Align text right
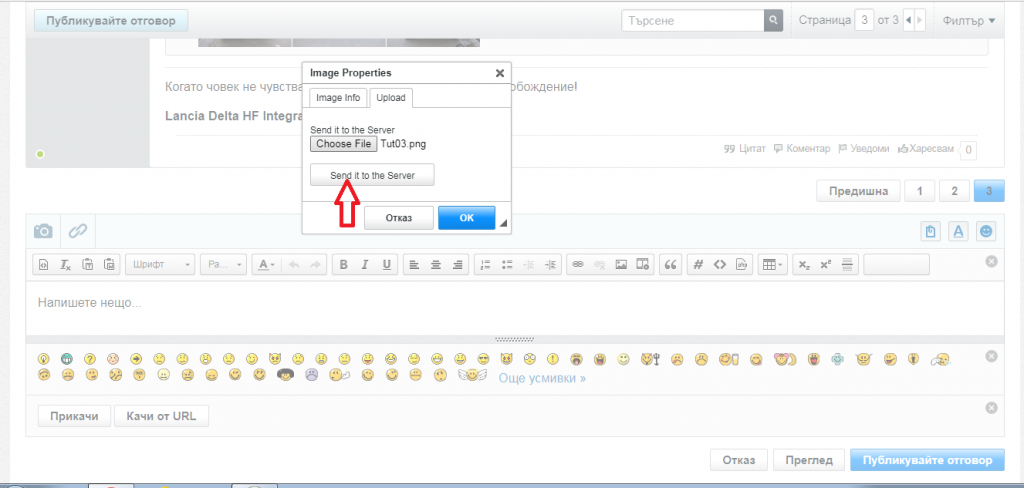 point(457,265)
